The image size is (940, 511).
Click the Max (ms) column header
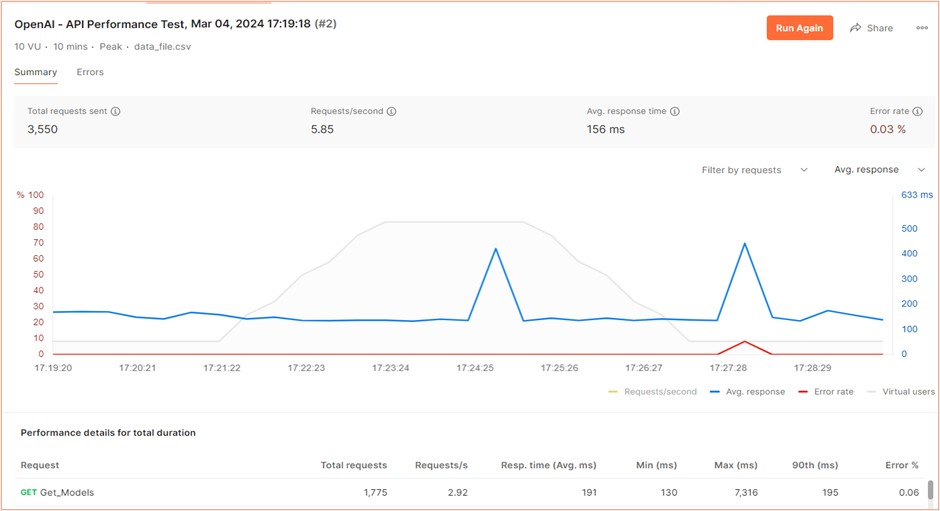[736, 465]
